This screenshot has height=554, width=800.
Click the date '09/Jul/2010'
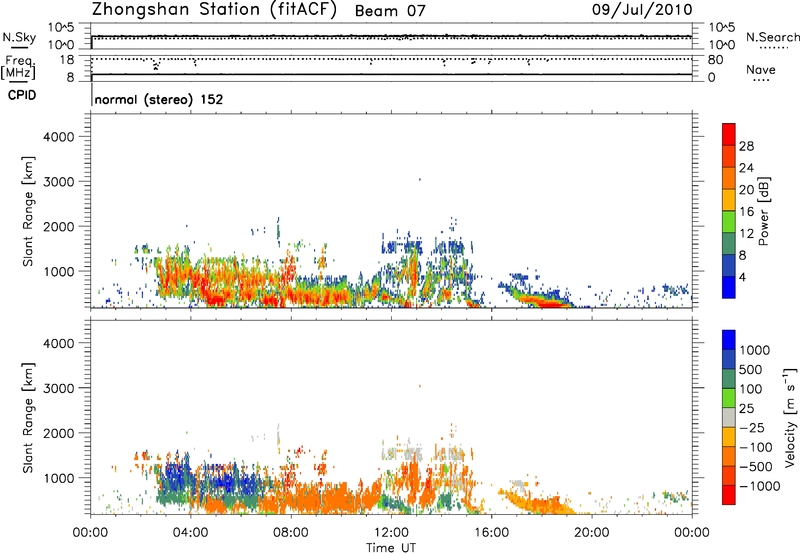[642, 10]
